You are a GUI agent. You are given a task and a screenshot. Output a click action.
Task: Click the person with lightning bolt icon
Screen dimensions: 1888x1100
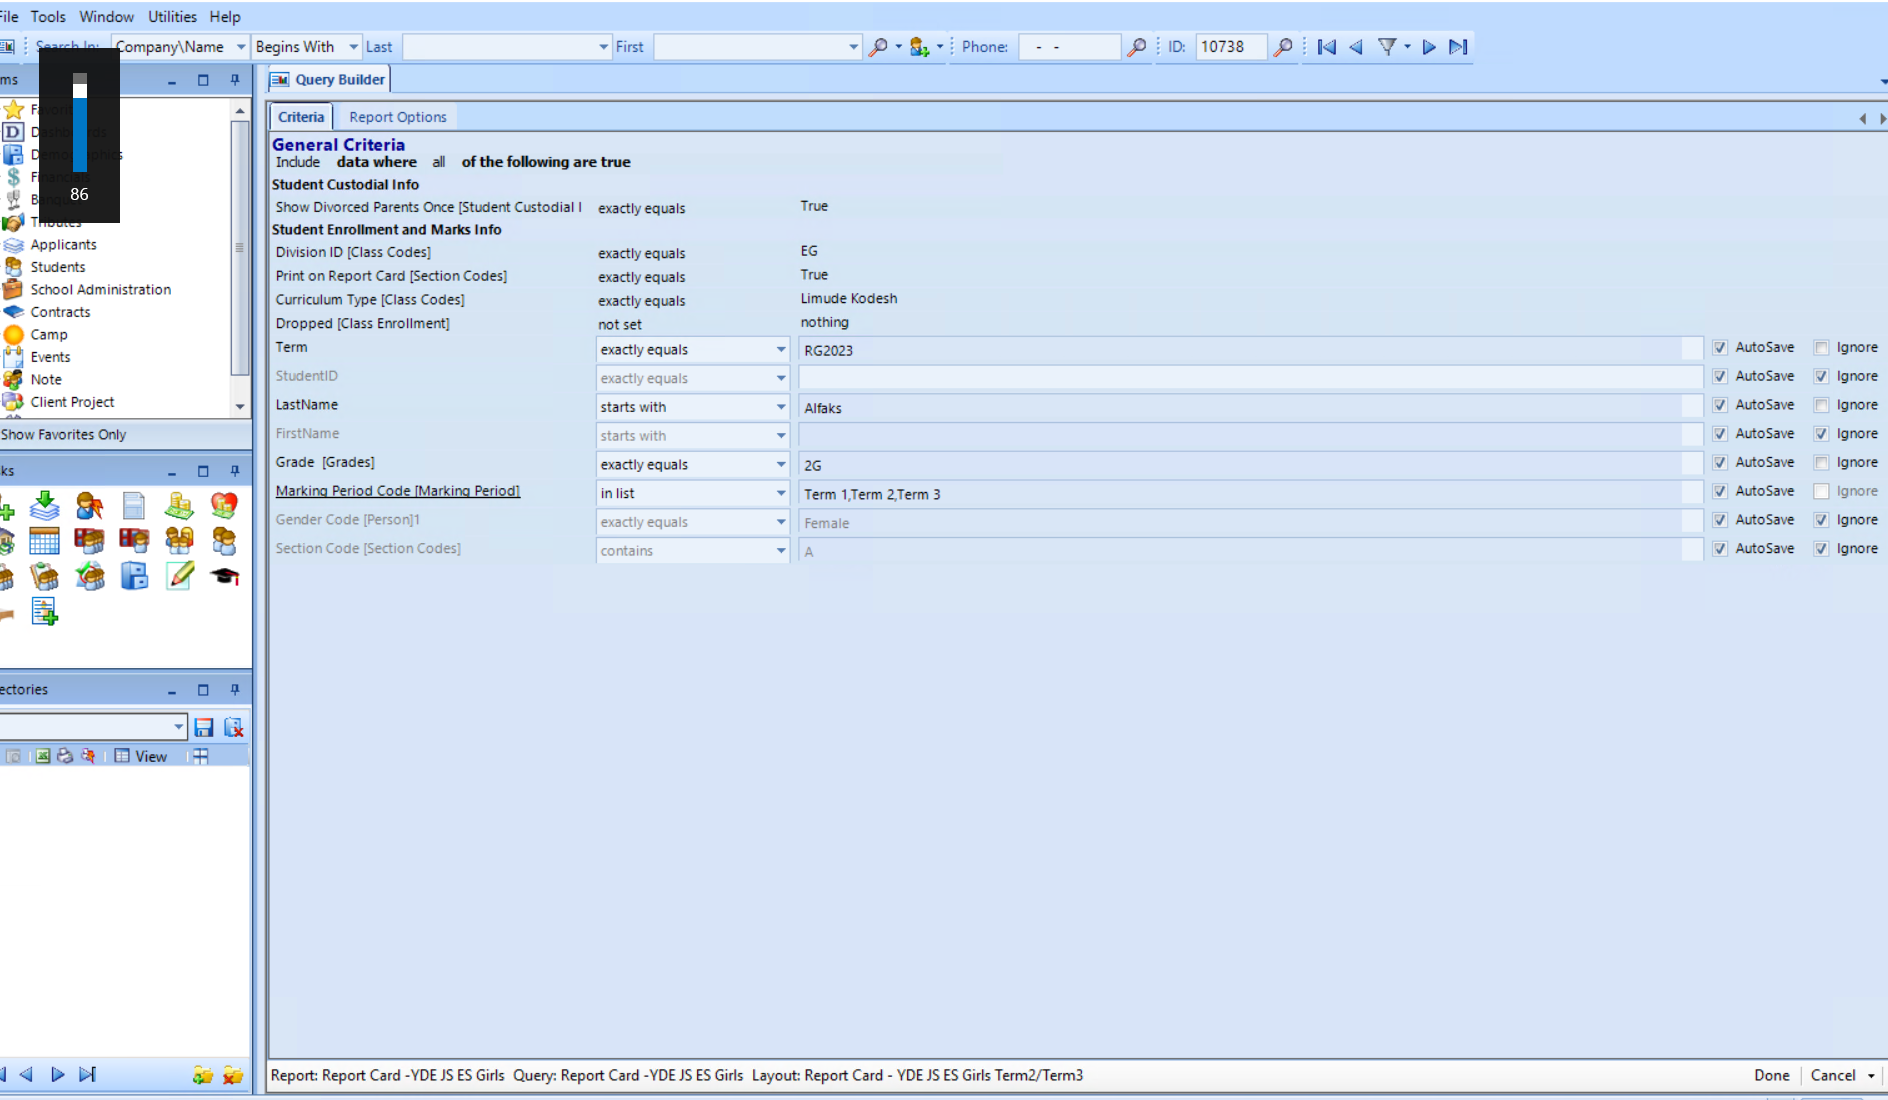click(x=89, y=506)
